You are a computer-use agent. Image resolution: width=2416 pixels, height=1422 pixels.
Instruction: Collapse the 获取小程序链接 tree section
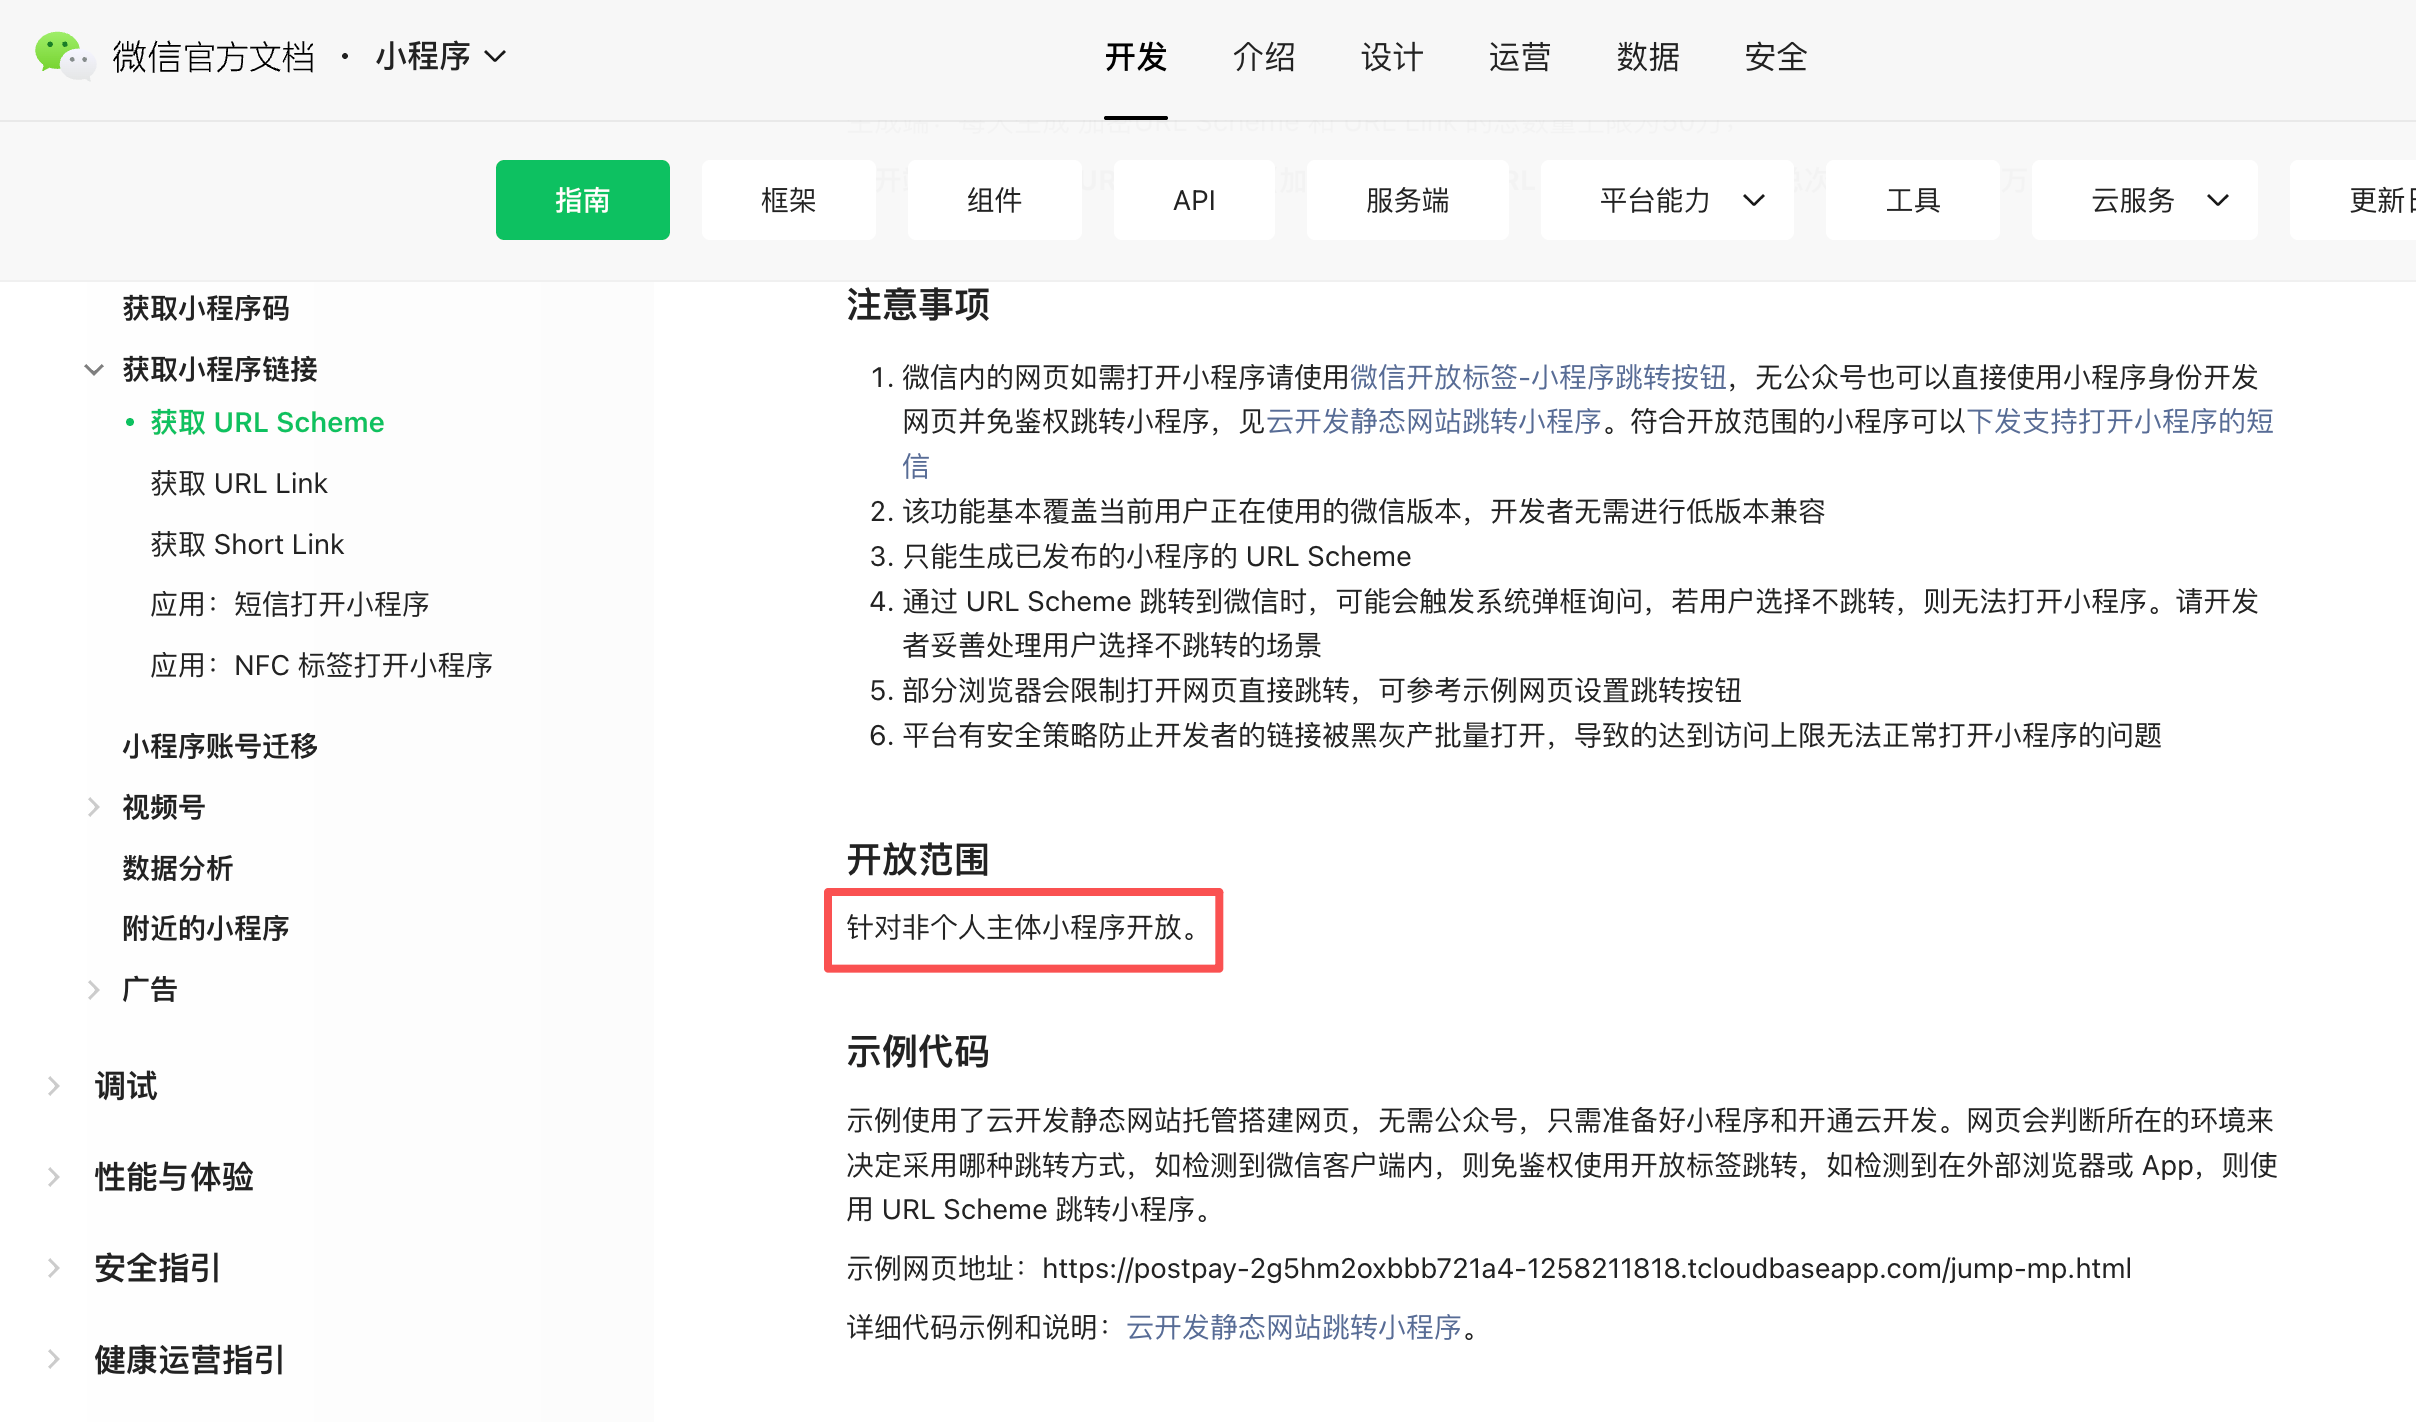[x=93, y=369]
